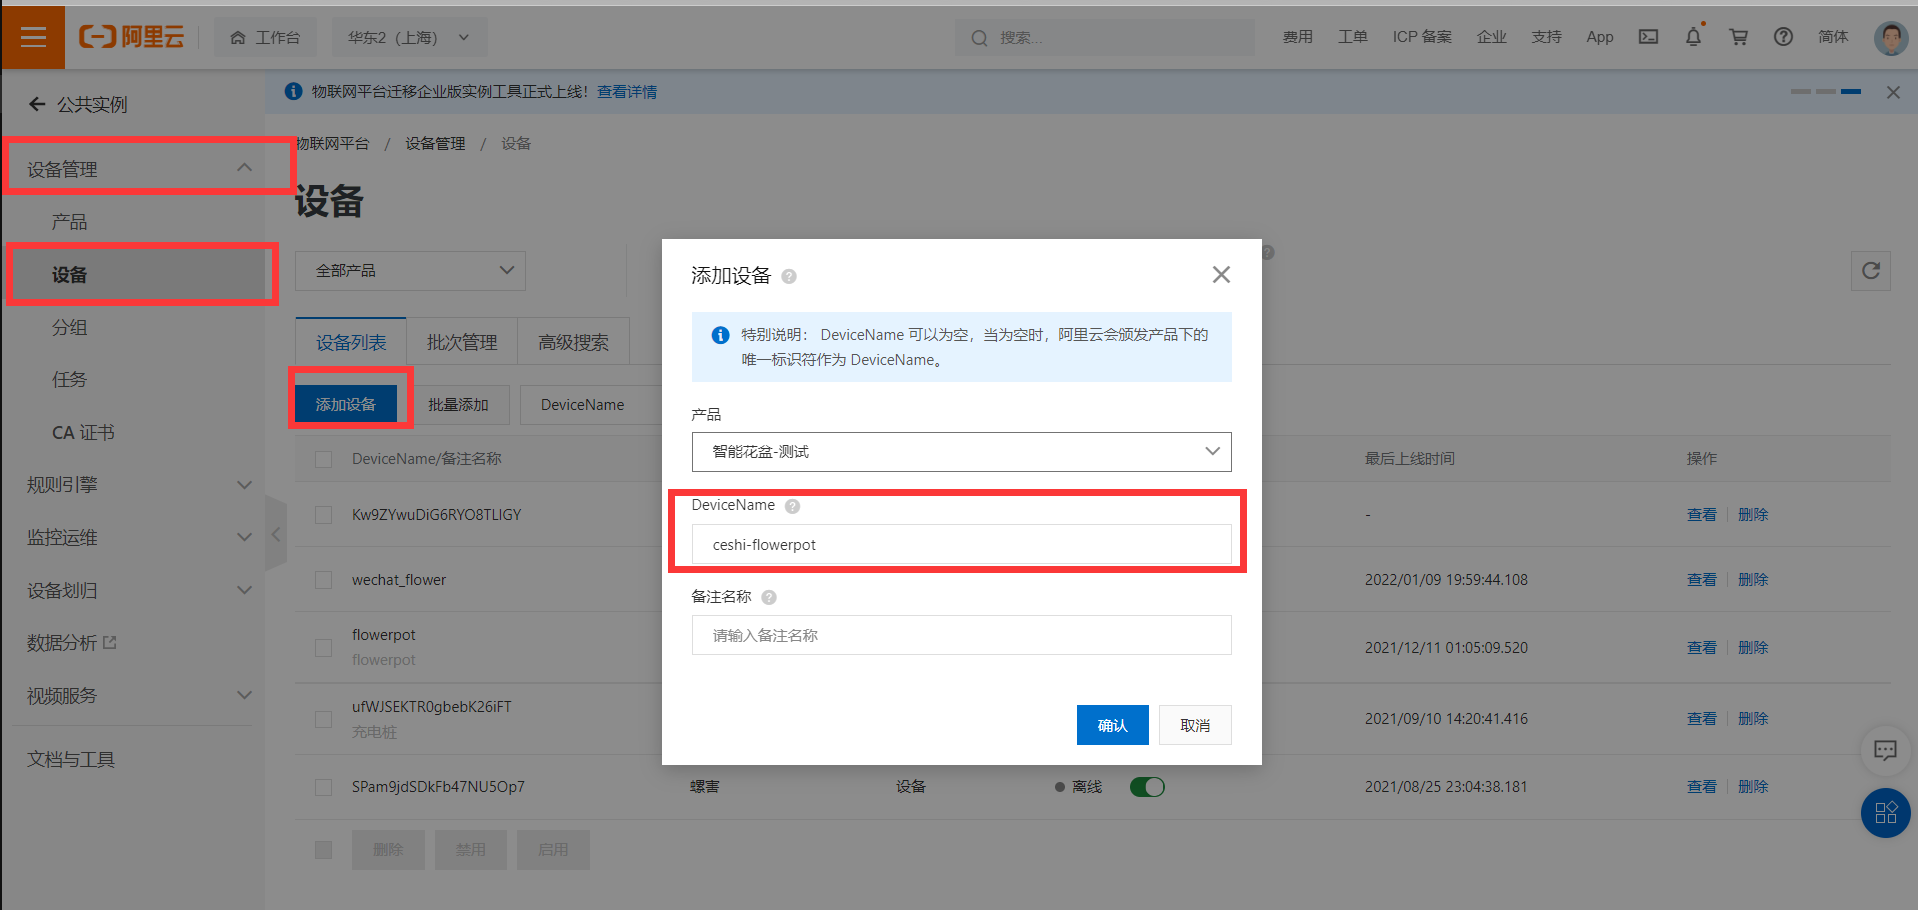Open the blue quick-access grid button
The image size is (1918, 910).
click(x=1885, y=813)
